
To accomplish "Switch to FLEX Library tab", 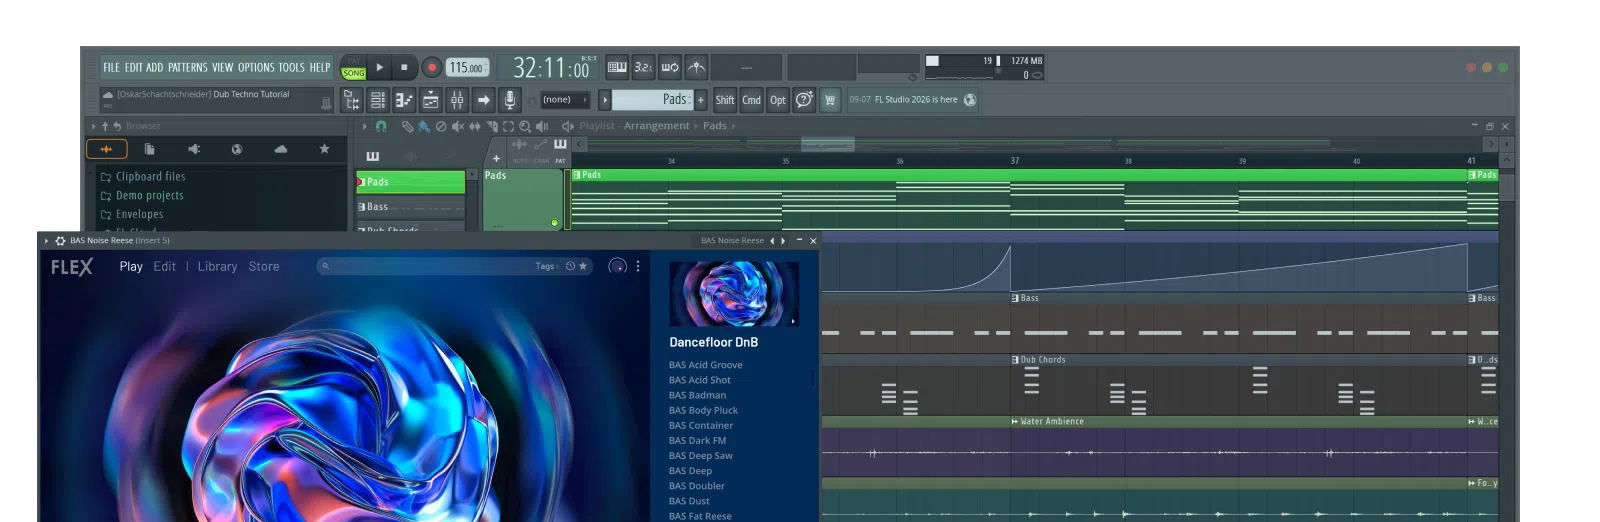I will pyautogui.click(x=217, y=267).
